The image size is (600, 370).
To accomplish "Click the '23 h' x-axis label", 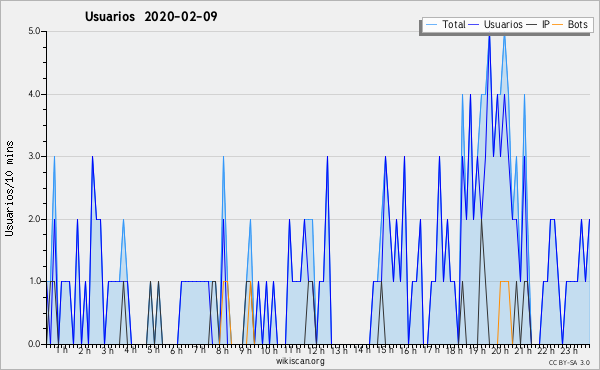I will pos(569,350).
